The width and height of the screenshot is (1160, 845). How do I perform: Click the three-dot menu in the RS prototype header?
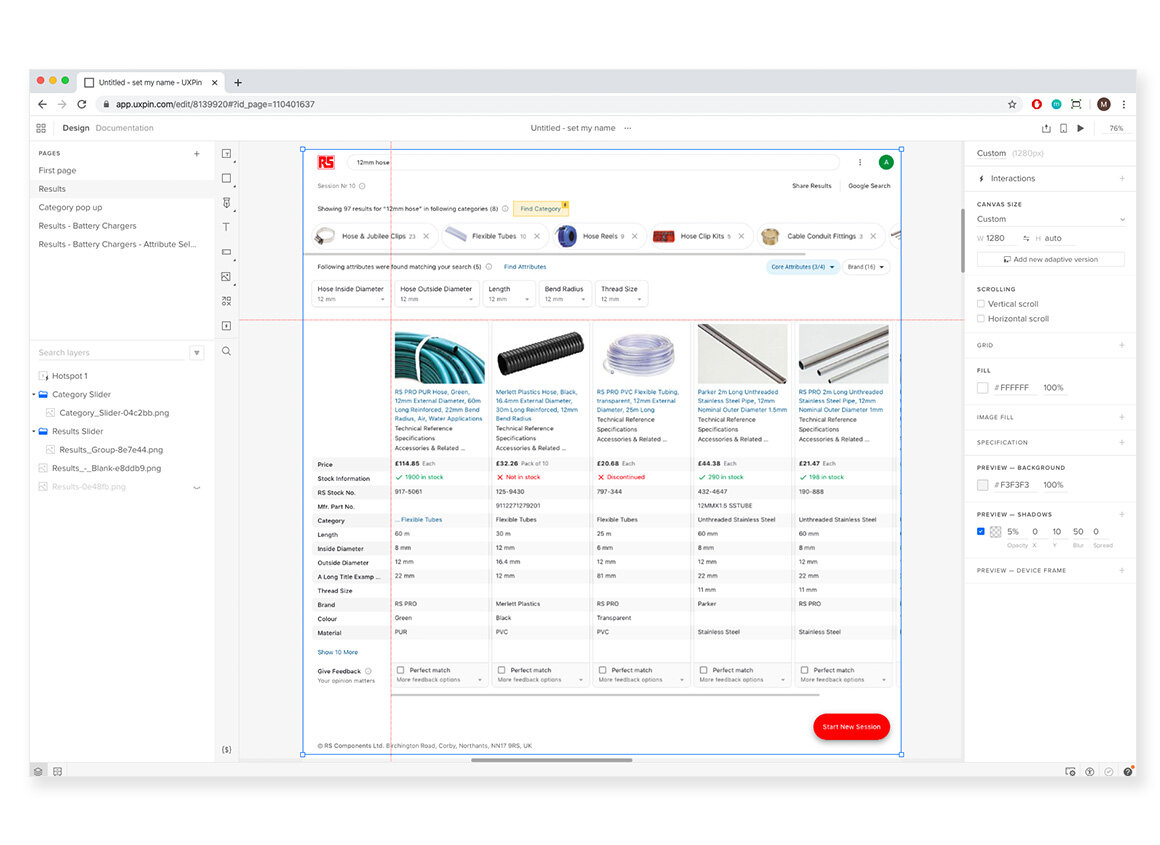pyautogui.click(x=860, y=162)
